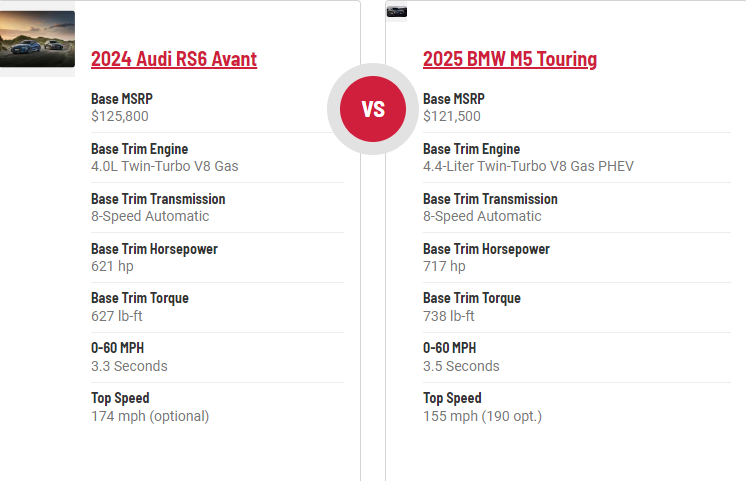Click the red VS badge icon
Viewport: 746px width, 481px height.
[x=373, y=109]
